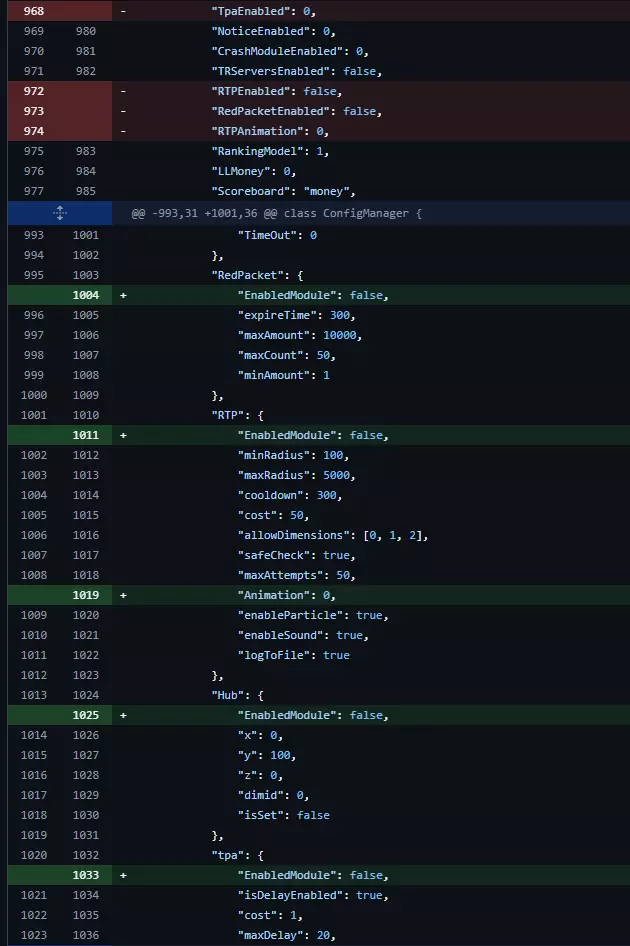Select the line '"maxAmount": 10000,'
This screenshot has height=946, width=630.
[299, 335]
